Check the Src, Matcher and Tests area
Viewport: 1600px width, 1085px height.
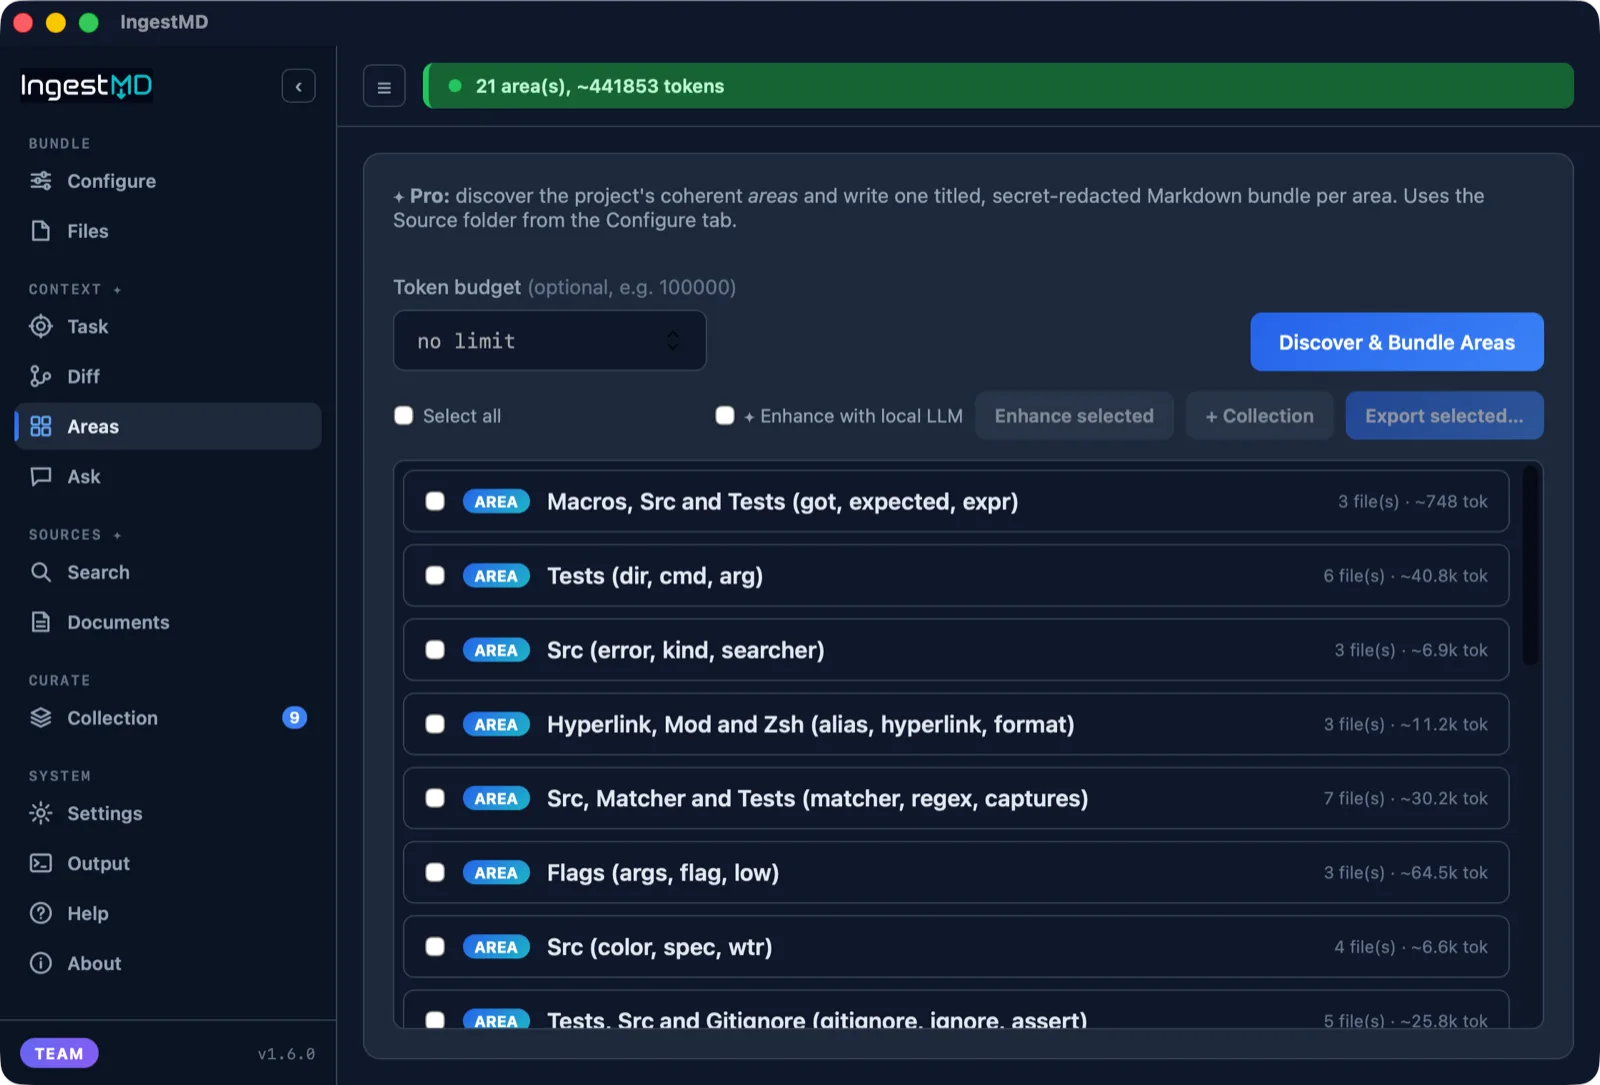[x=435, y=798]
